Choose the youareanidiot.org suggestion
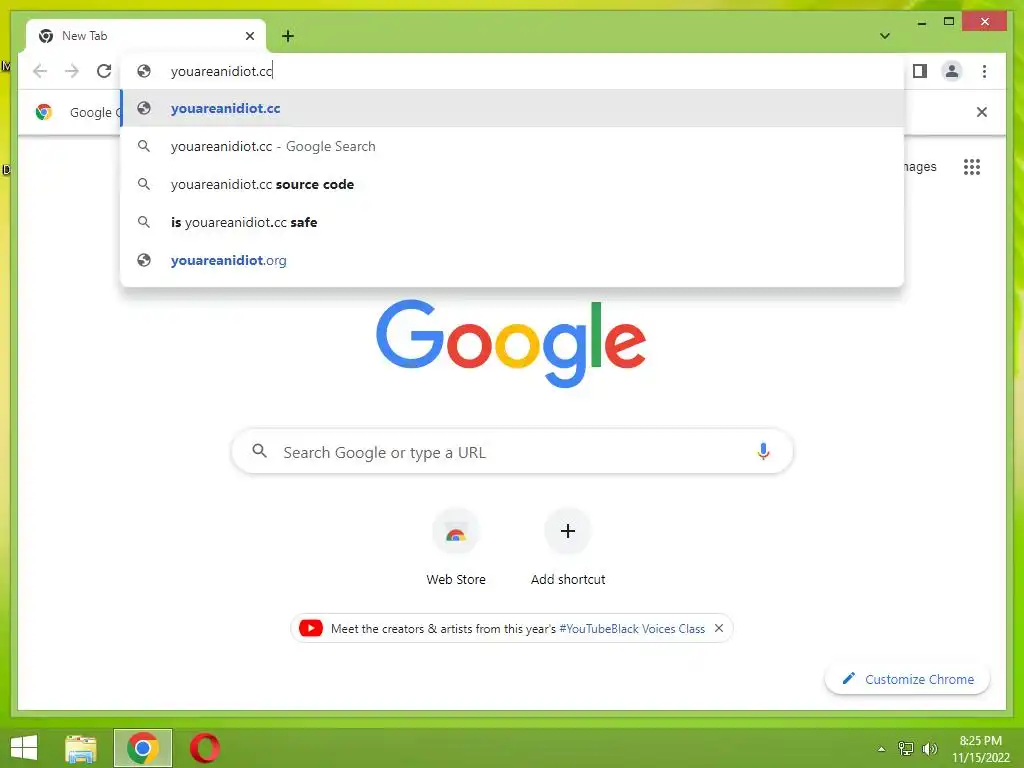 pyautogui.click(x=513, y=260)
